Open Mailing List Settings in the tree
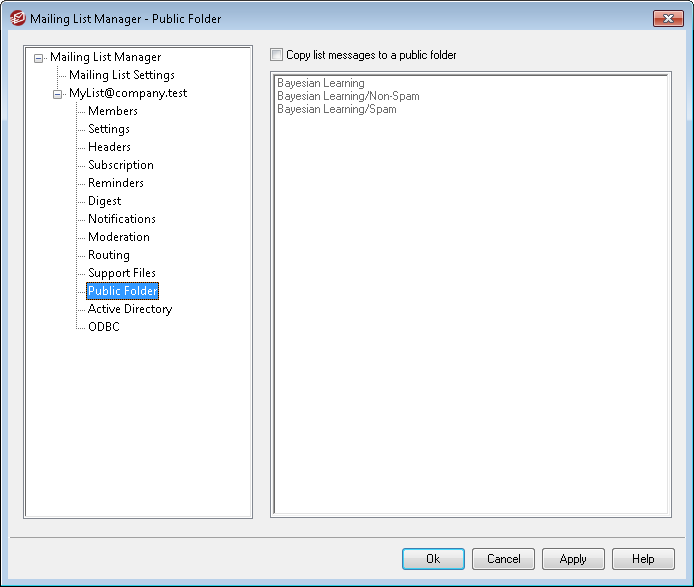The width and height of the screenshot is (694, 587). pyautogui.click(x=121, y=75)
